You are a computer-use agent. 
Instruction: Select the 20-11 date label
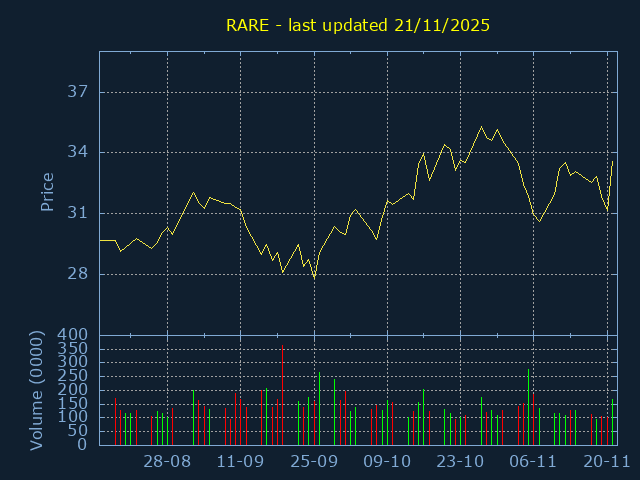pos(606,462)
